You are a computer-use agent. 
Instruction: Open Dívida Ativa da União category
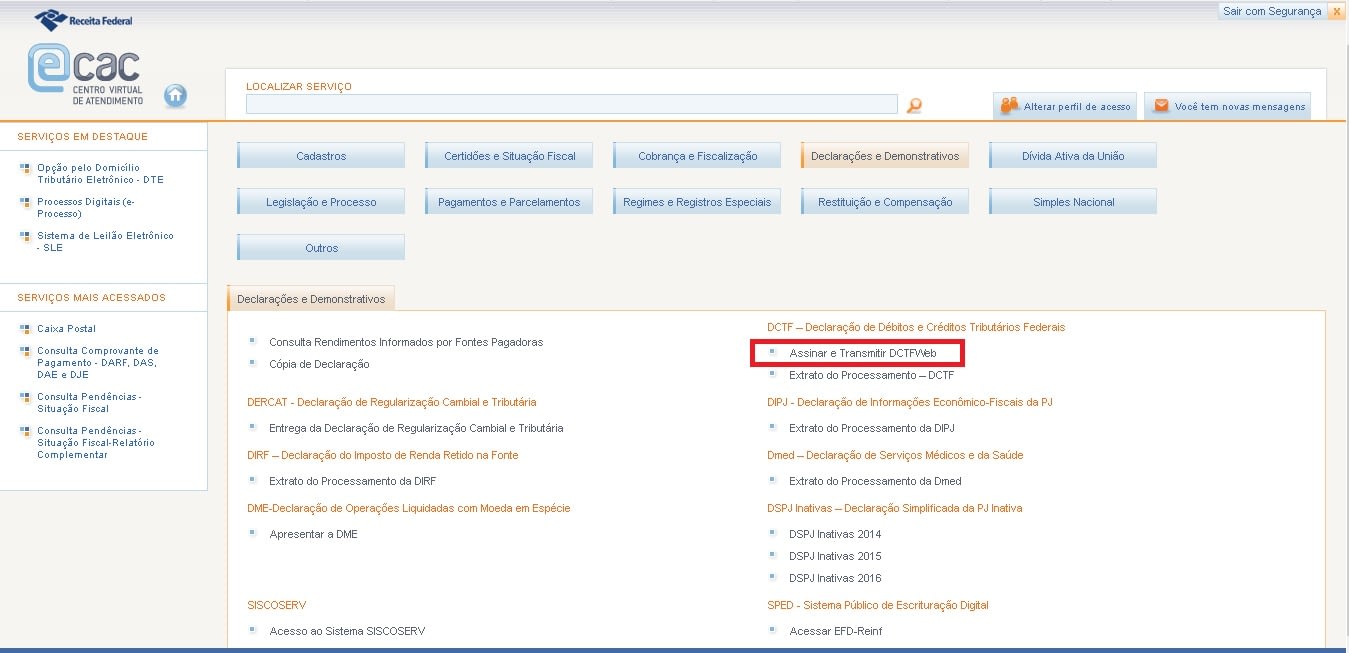tap(1073, 156)
